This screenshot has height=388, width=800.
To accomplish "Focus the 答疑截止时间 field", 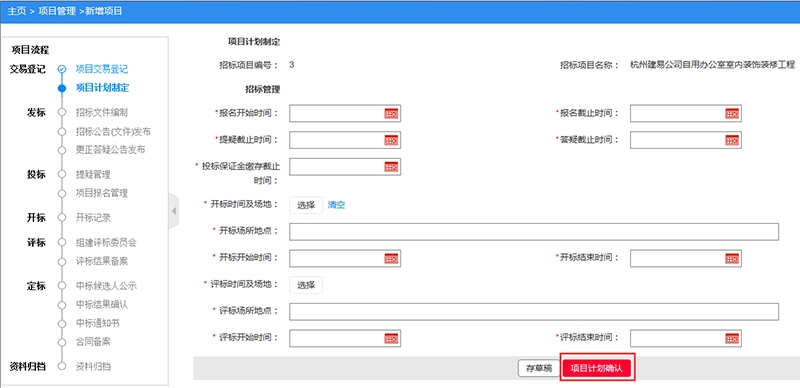I will (x=686, y=140).
